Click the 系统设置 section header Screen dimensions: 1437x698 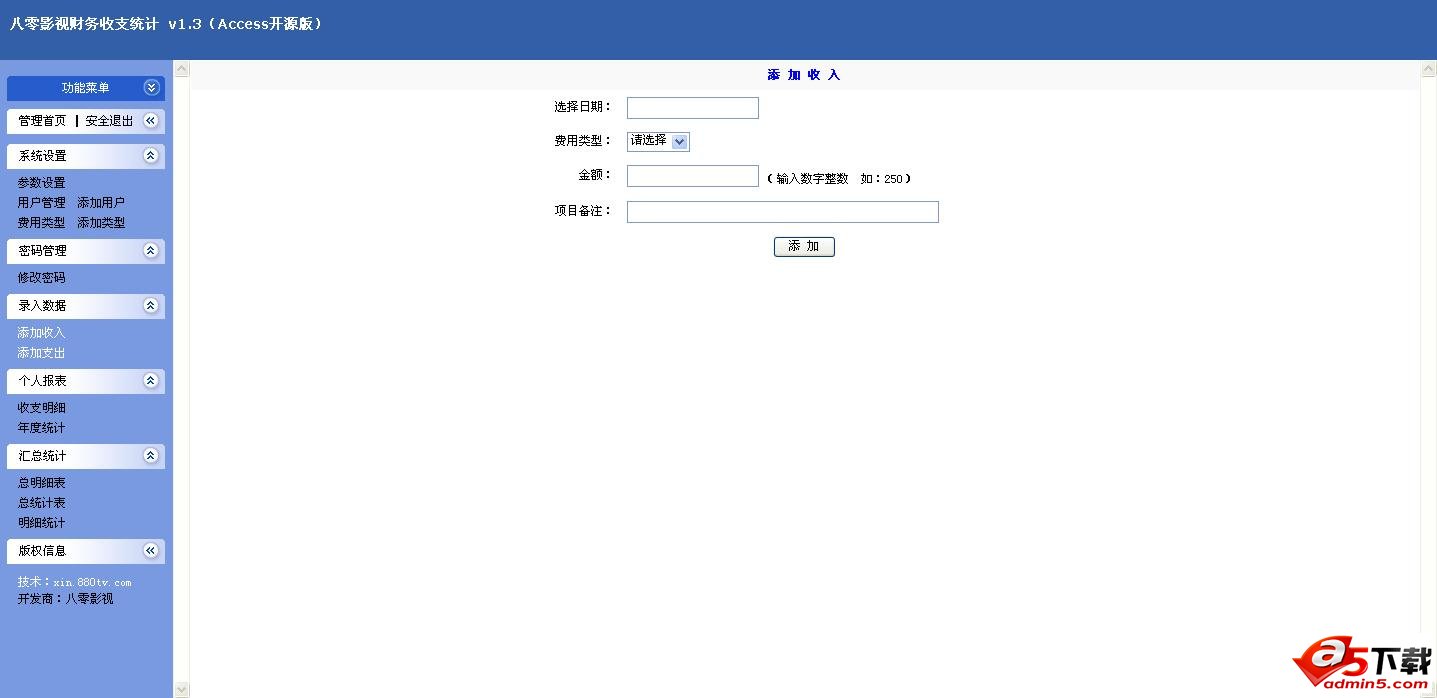tap(86, 156)
